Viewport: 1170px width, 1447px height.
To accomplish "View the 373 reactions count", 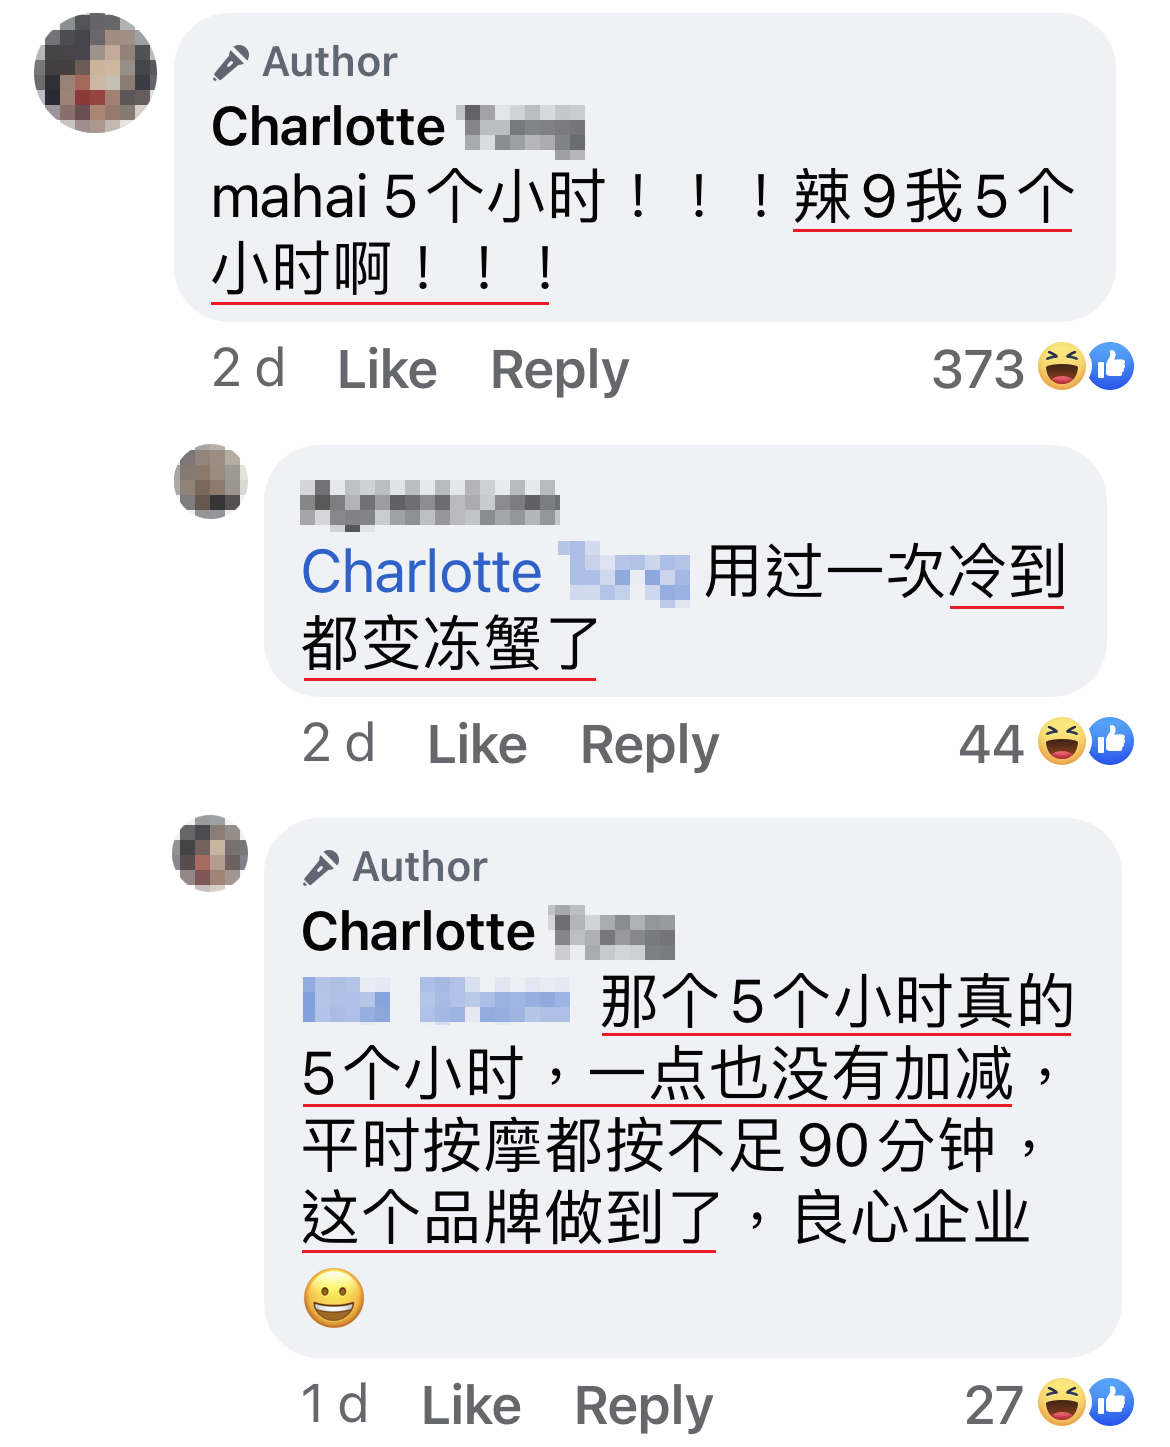I will [978, 370].
